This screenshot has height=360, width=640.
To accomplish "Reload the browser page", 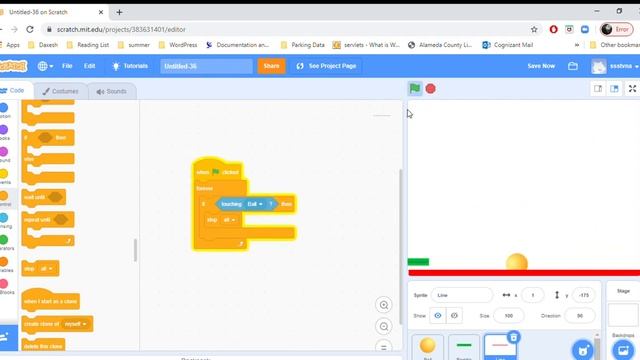I will tap(30, 29).
